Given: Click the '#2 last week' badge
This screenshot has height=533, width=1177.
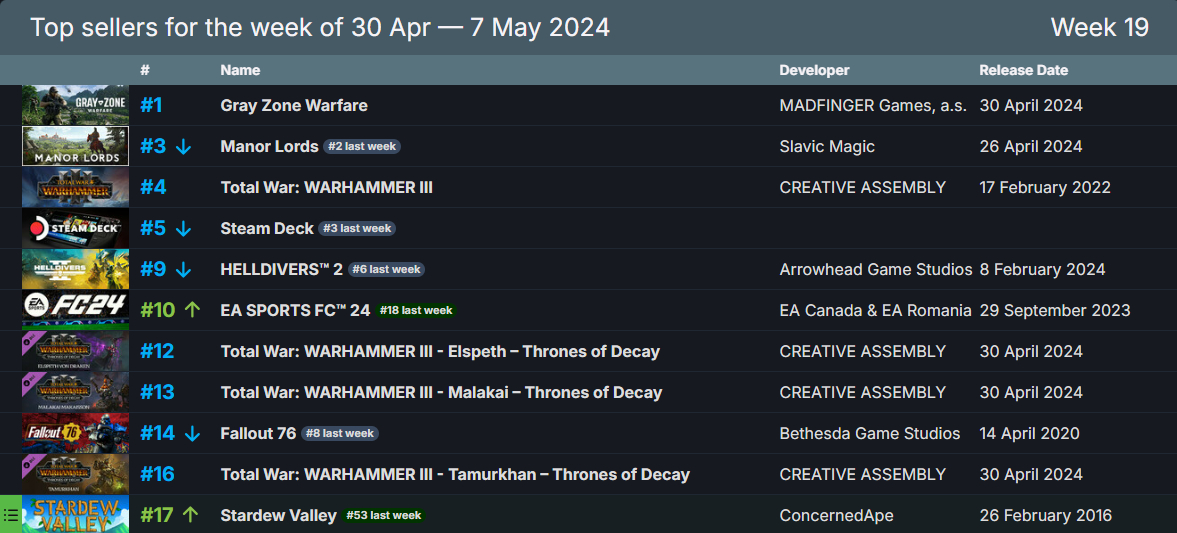Looking at the screenshot, I should pos(362,146).
